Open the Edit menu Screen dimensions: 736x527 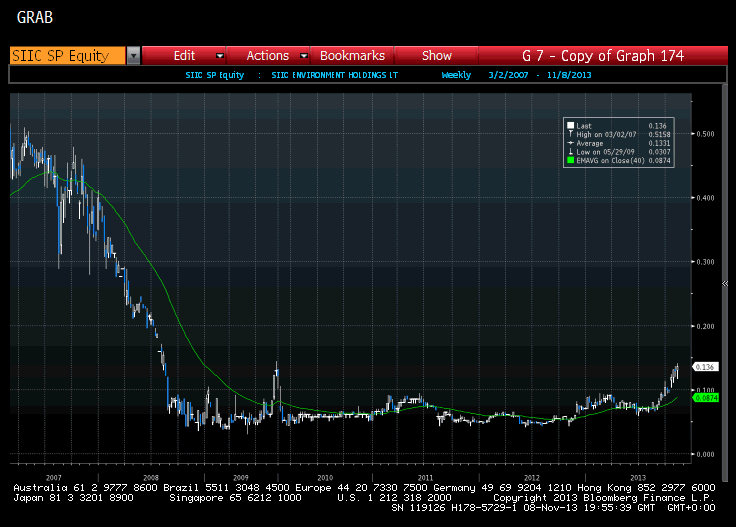coord(184,56)
